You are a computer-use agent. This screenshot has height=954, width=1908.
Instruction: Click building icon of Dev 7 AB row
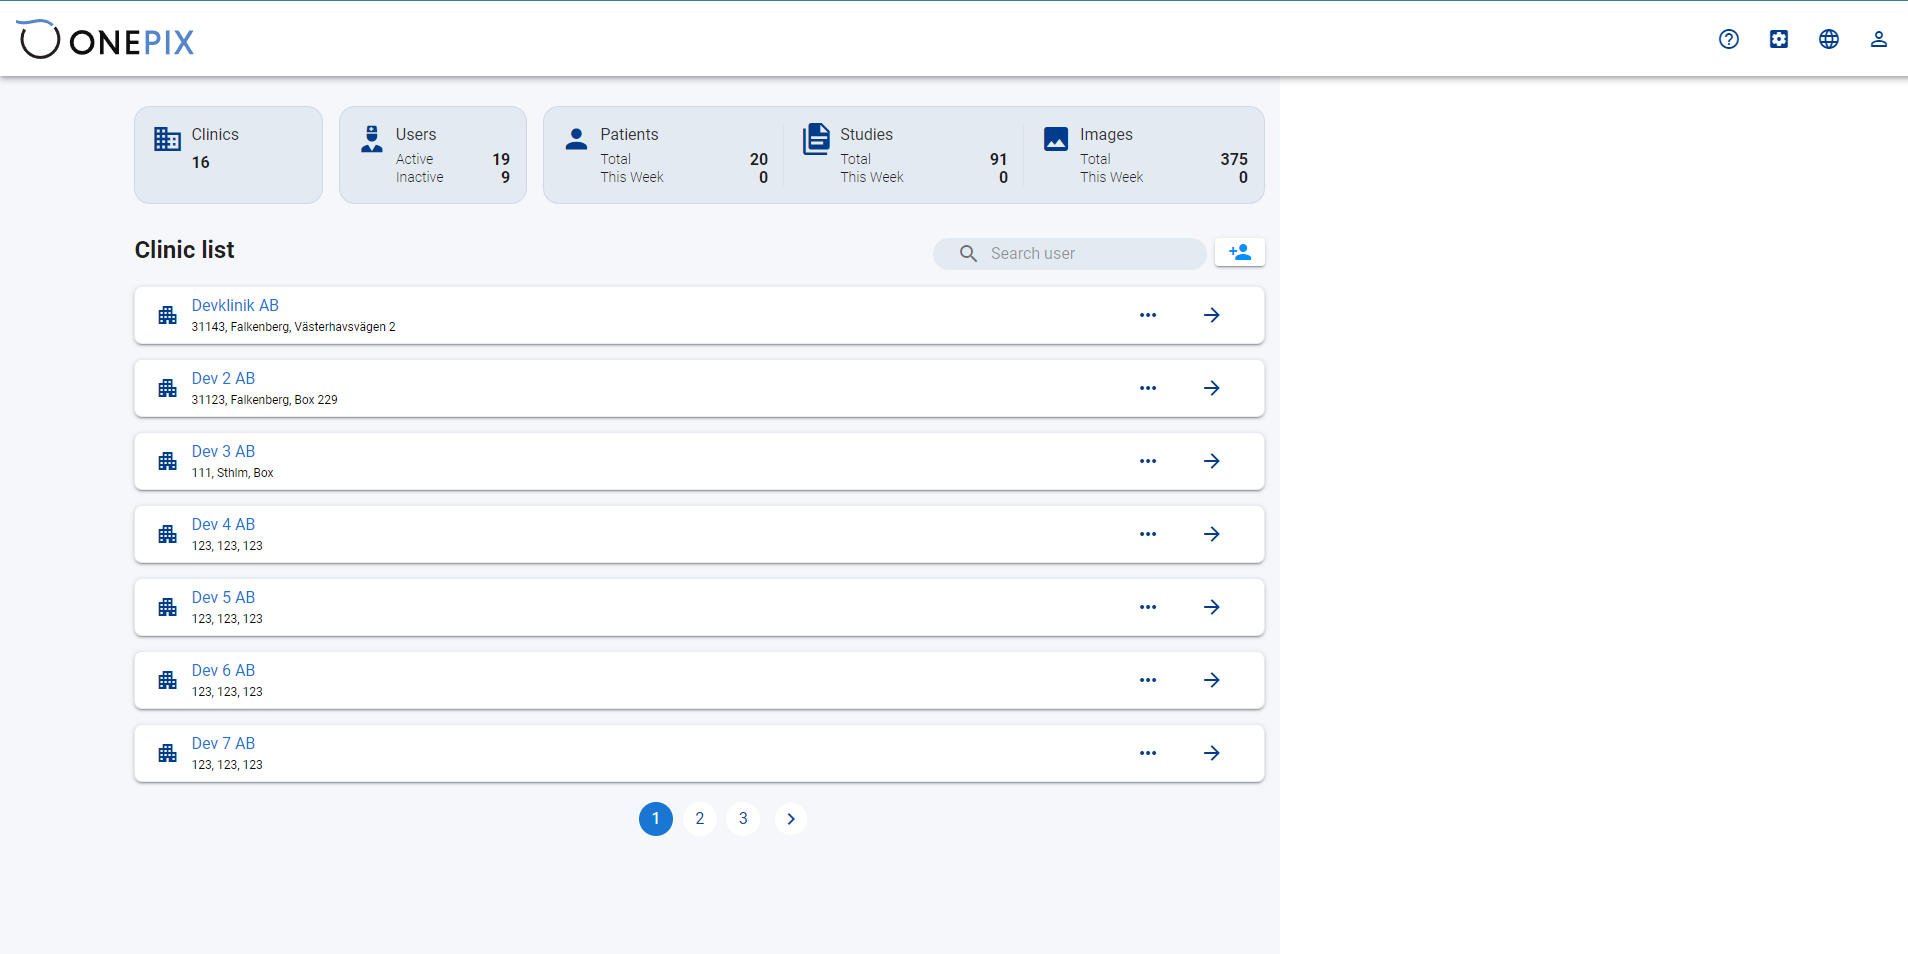(x=167, y=753)
